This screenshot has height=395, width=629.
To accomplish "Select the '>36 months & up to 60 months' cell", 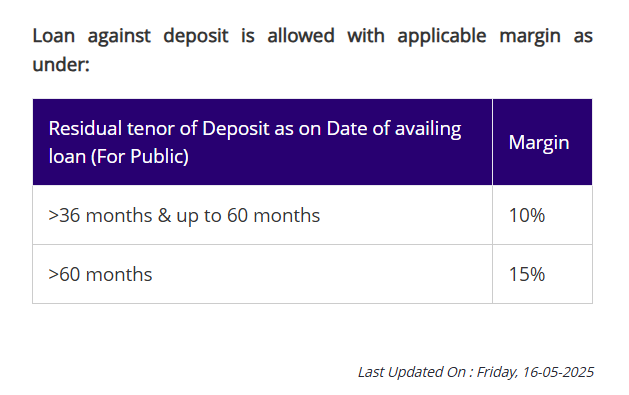I will 262,215.
